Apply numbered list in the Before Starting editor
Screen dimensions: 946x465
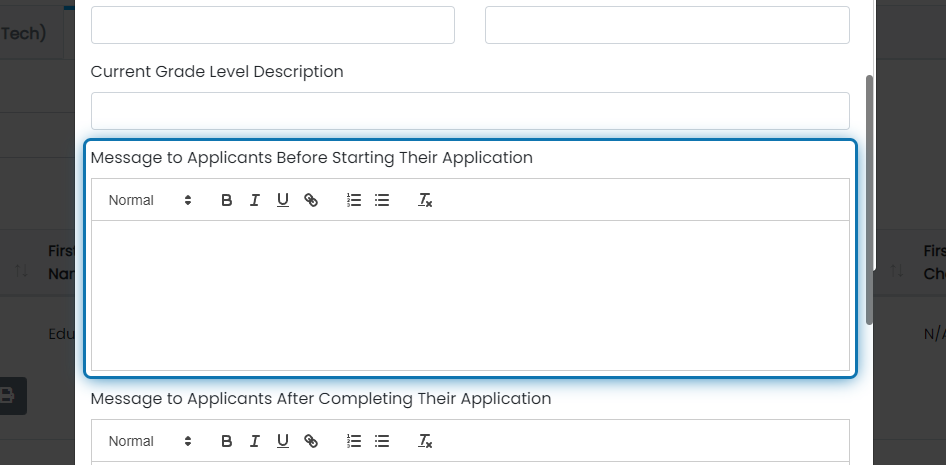pyautogui.click(x=354, y=200)
